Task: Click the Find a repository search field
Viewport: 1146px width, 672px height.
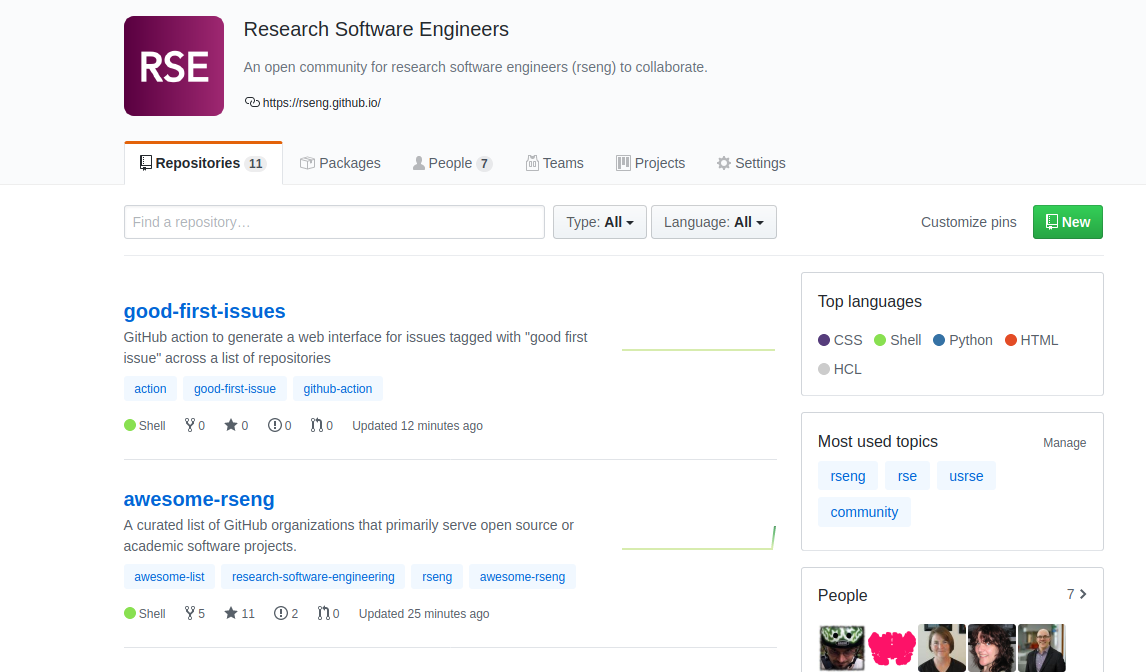Action: [x=334, y=222]
